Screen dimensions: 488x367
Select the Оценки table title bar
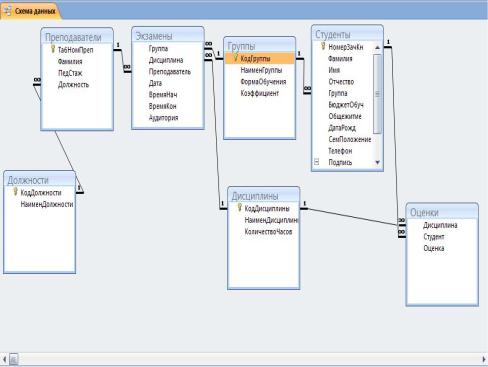(x=442, y=212)
